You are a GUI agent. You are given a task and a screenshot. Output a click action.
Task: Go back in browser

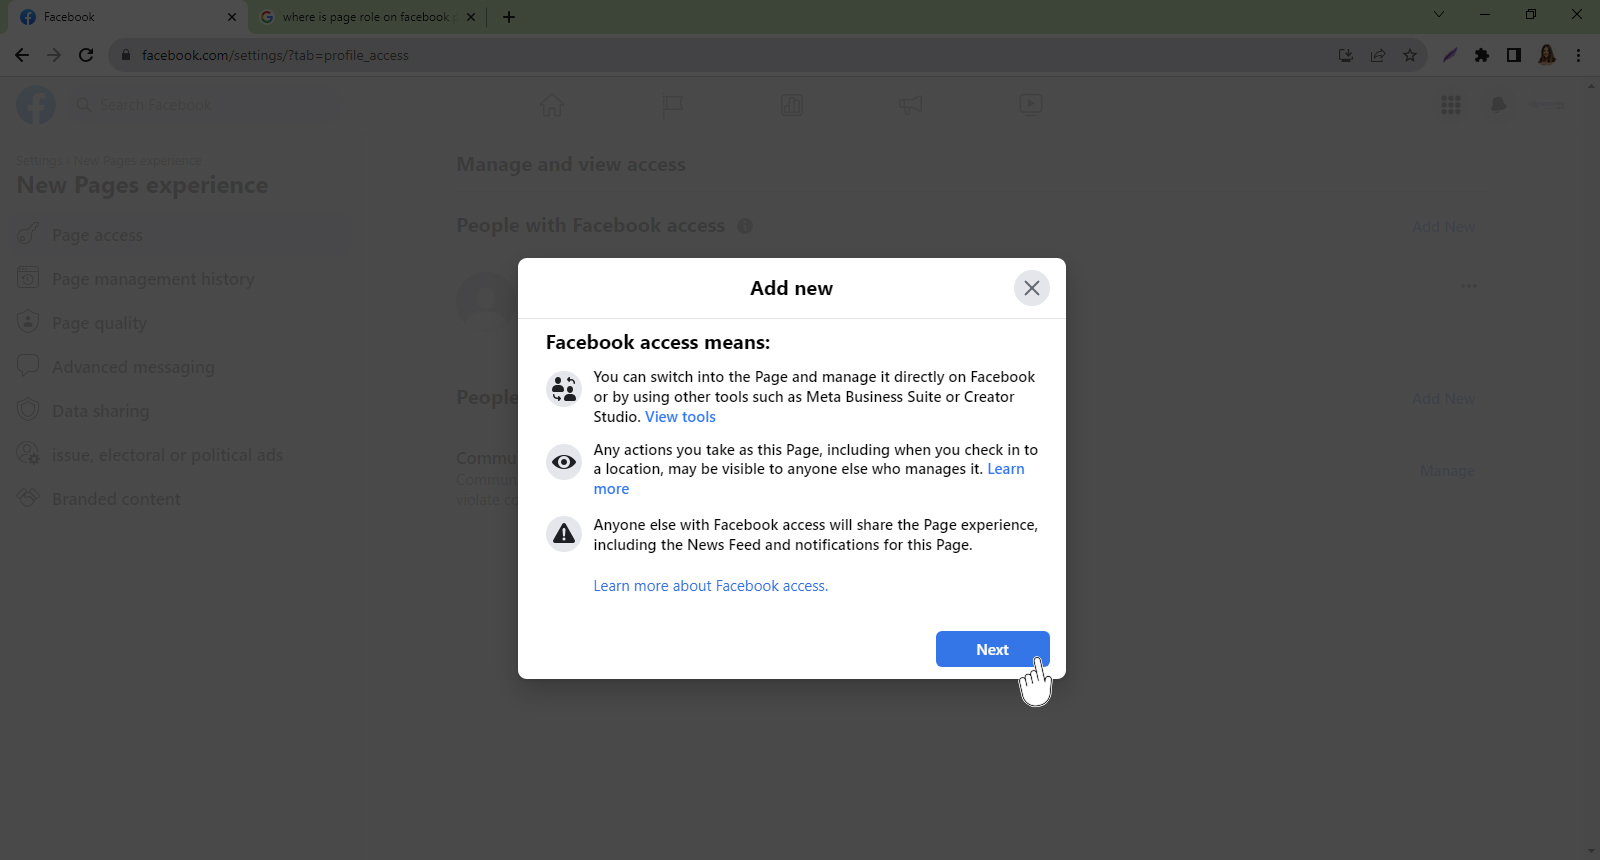point(22,55)
